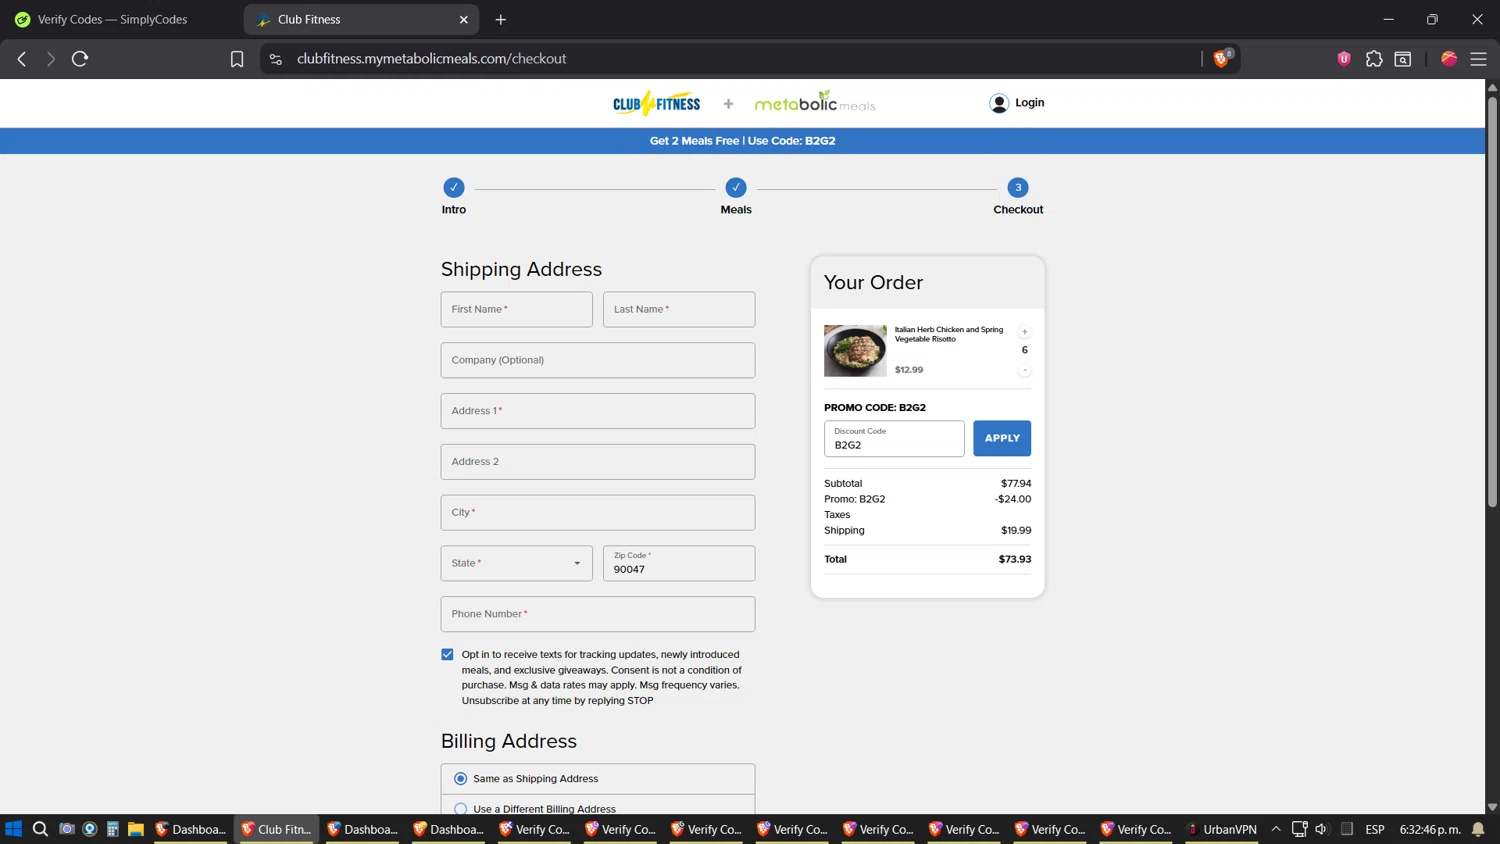Click the City field
The height and width of the screenshot is (844, 1500).
(x=598, y=512)
